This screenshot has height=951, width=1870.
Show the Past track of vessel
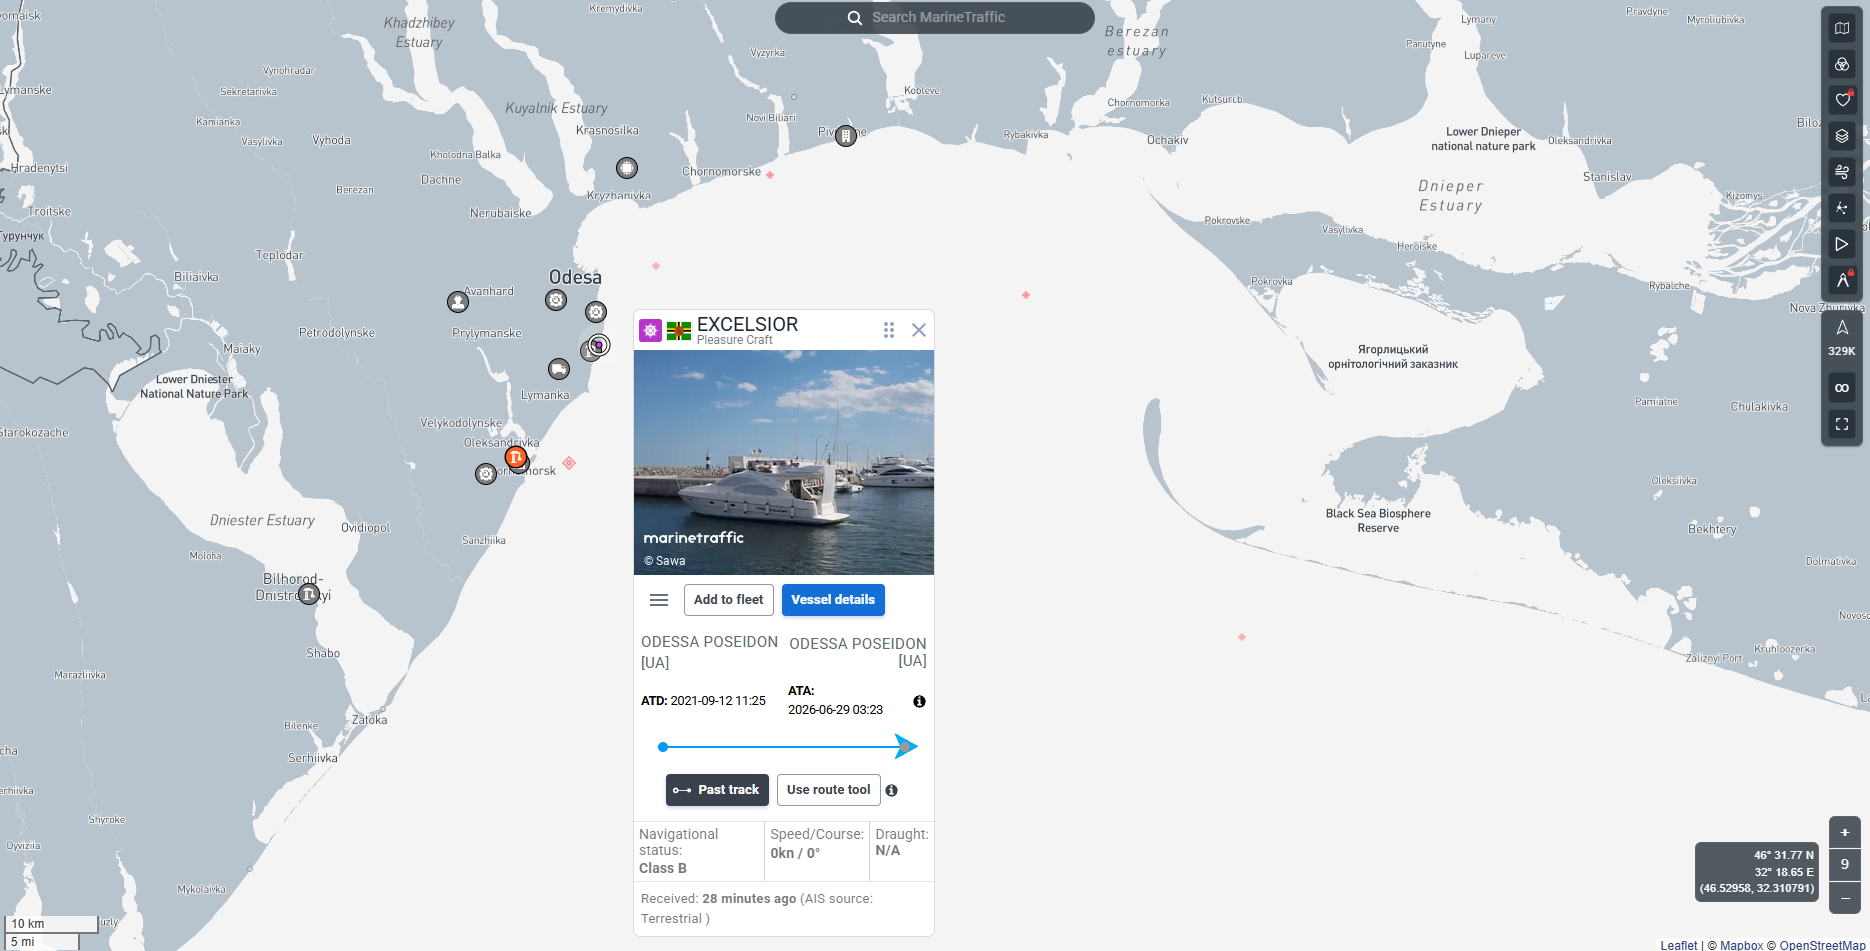coord(717,790)
